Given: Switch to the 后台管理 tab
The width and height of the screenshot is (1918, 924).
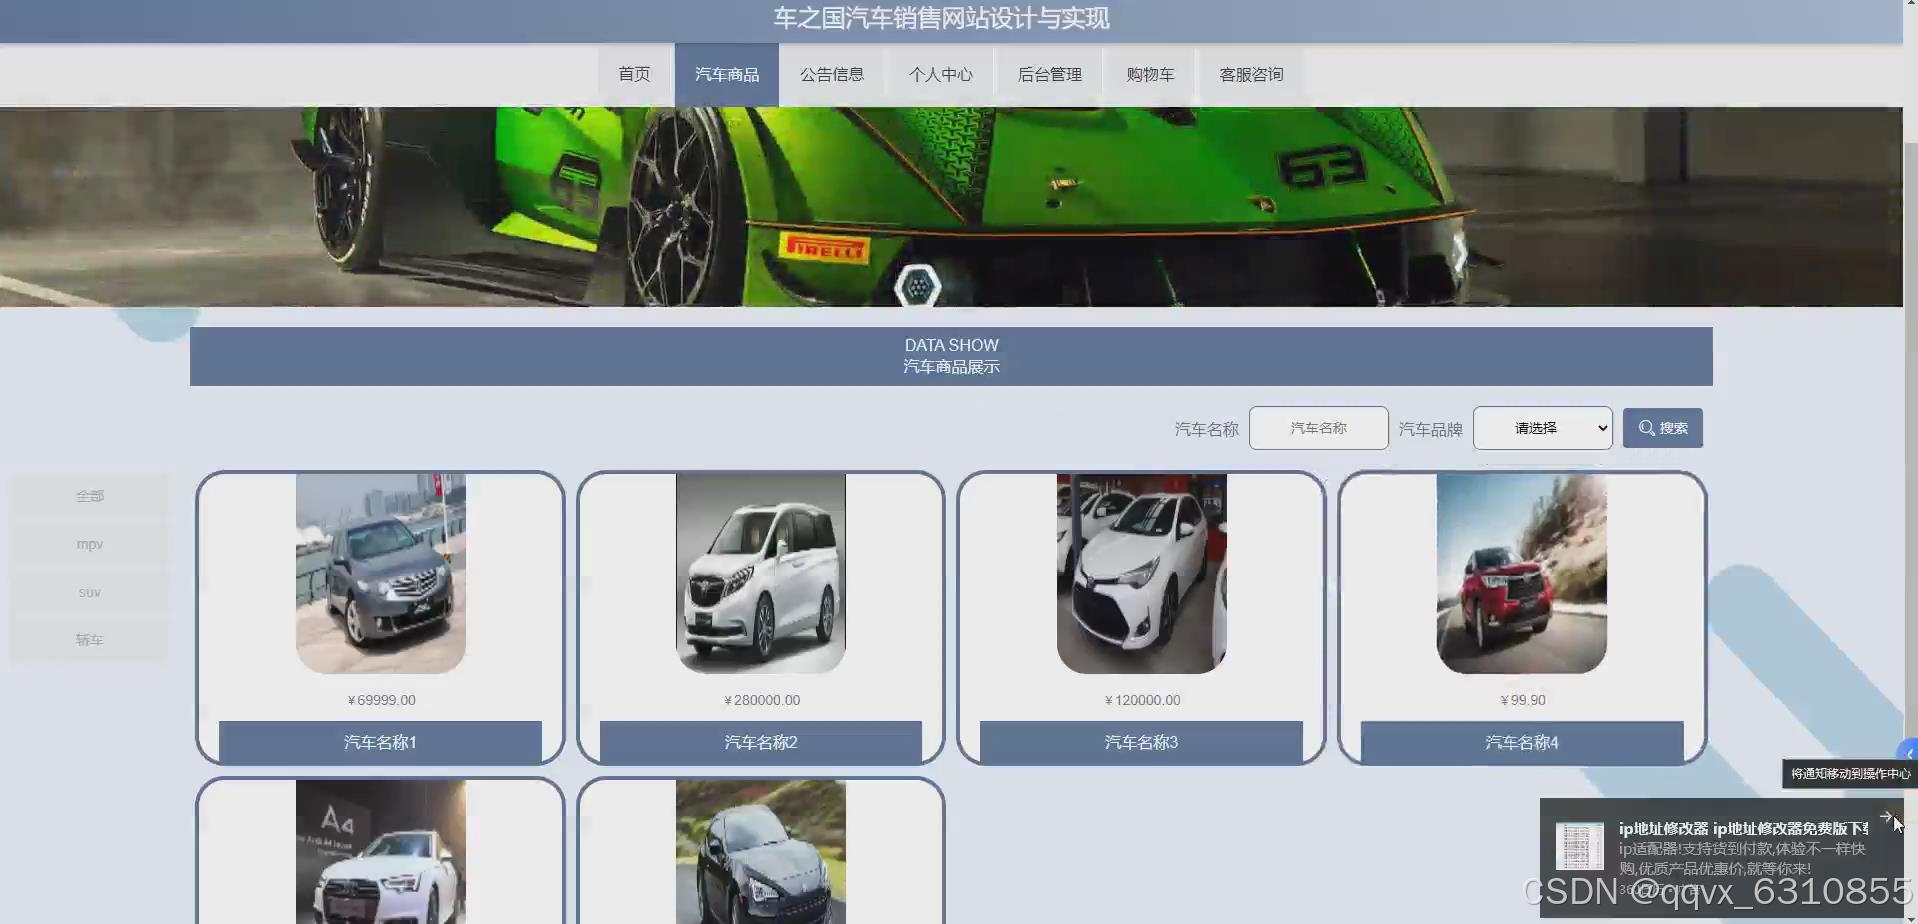Looking at the screenshot, I should pos(1049,75).
